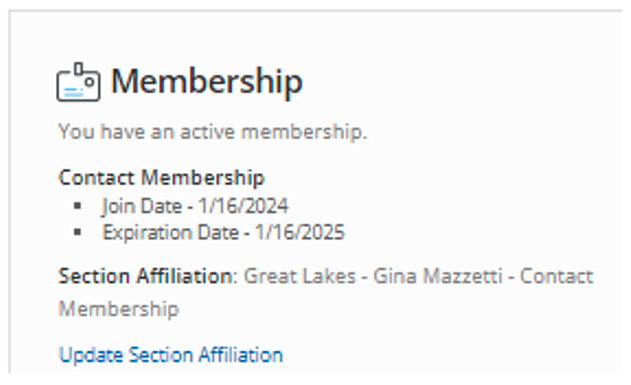Click the wrapped Membership word below Section Affiliation
The height and width of the screenshot is (385, 631).
coord(119,309)
